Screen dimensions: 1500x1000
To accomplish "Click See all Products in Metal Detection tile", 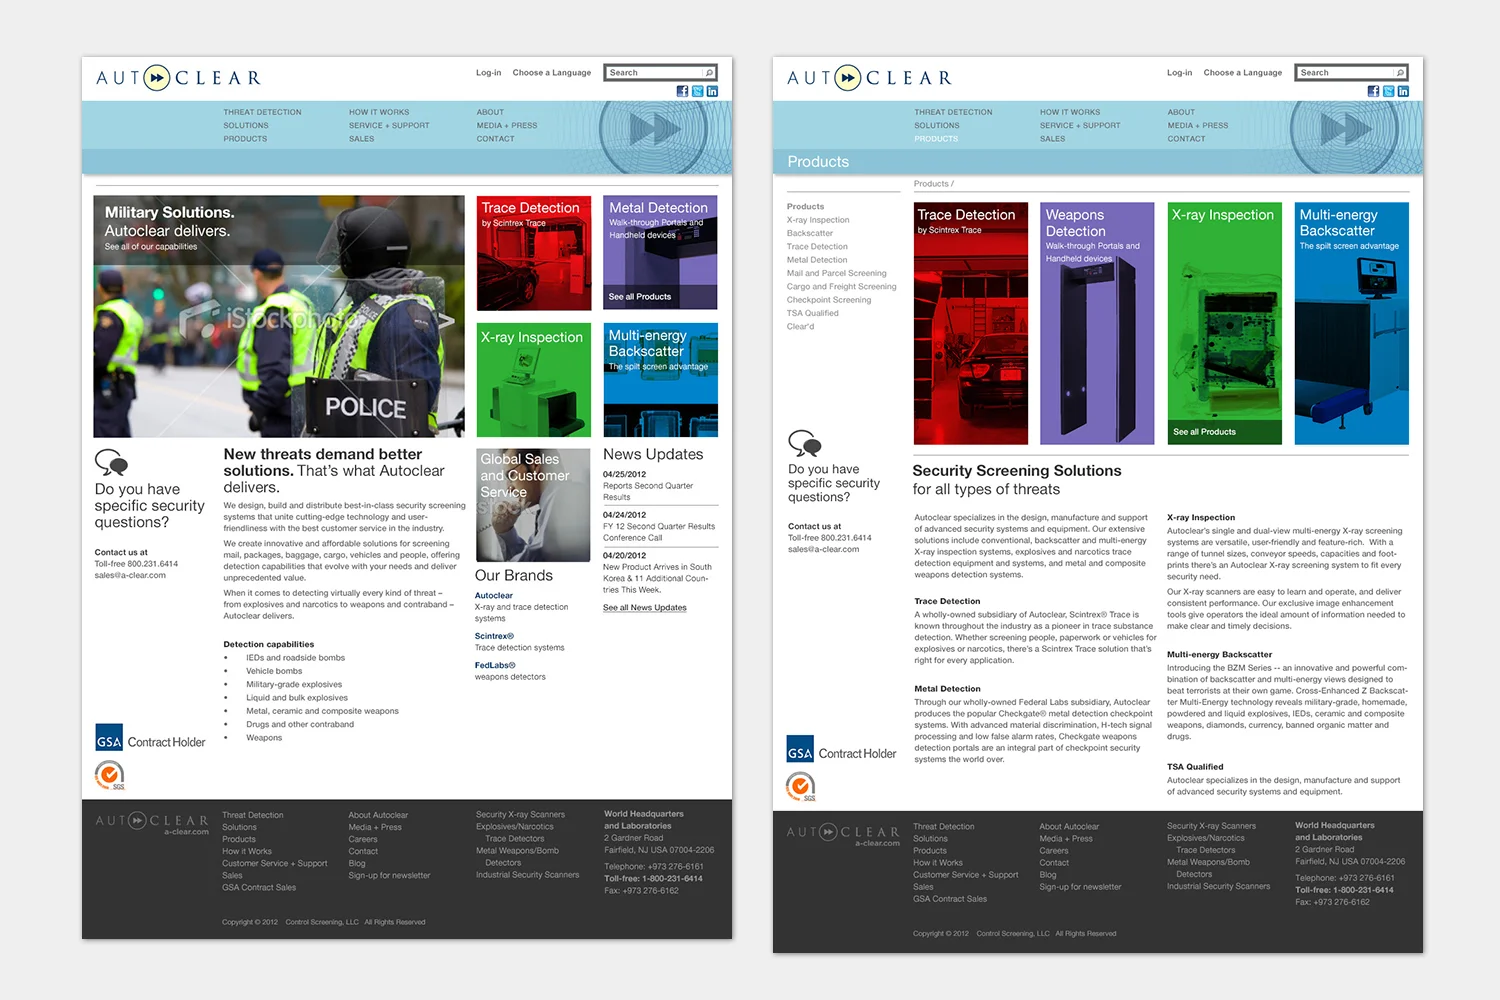I will pyautogui.click(x=640, y=297).
